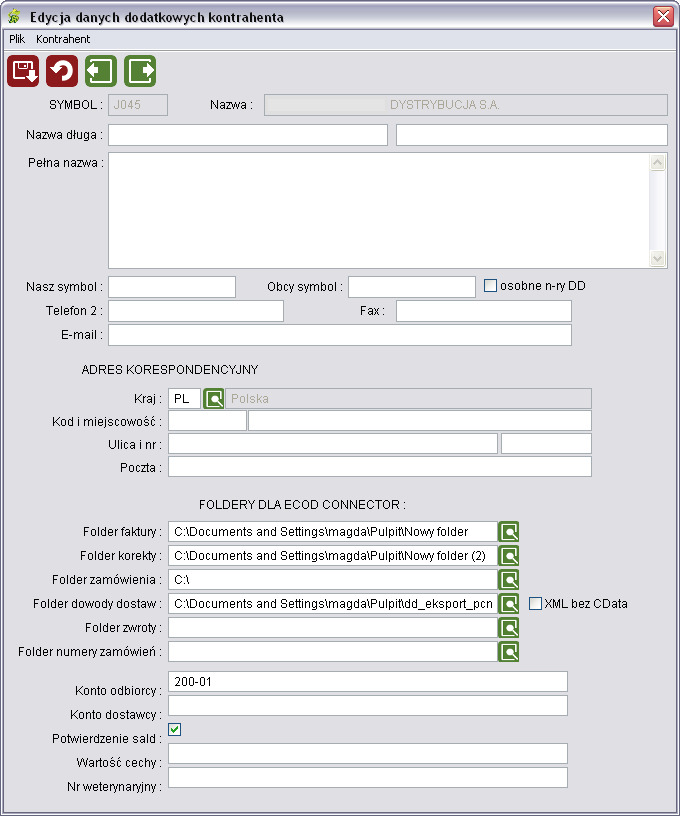The height and width of the screenshot is (816, 680).
Task: Go to next contractor with right arrow icon
Action: (x=140, y=71)
